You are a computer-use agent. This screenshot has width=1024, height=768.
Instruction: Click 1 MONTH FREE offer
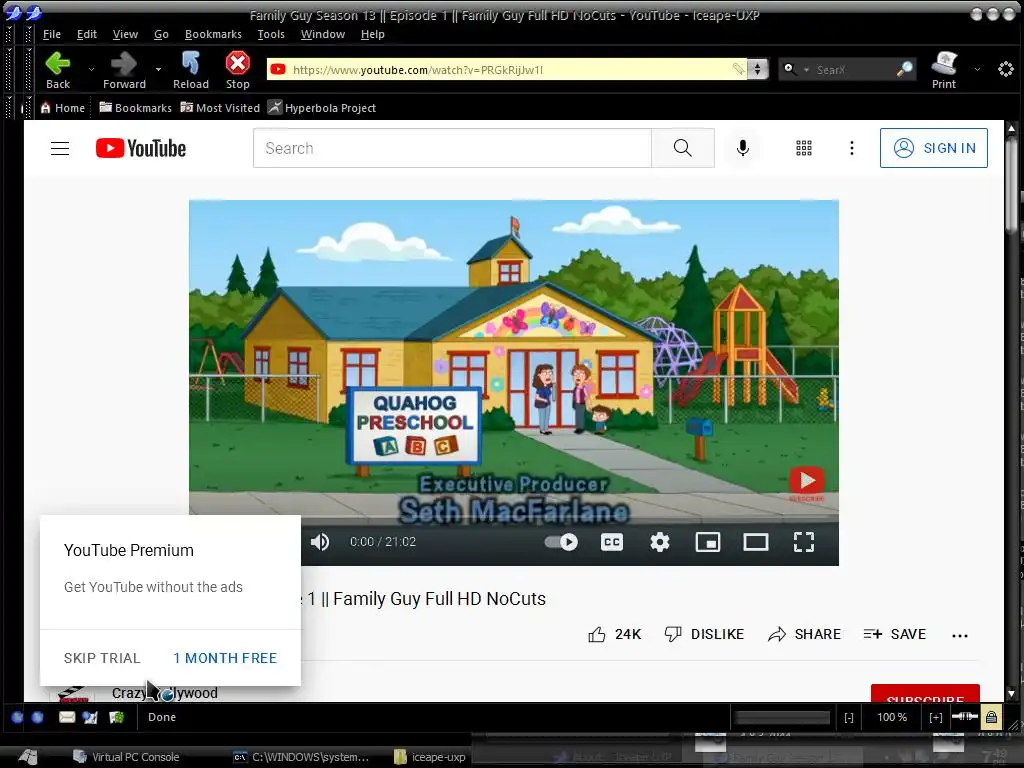click(225, 658)
